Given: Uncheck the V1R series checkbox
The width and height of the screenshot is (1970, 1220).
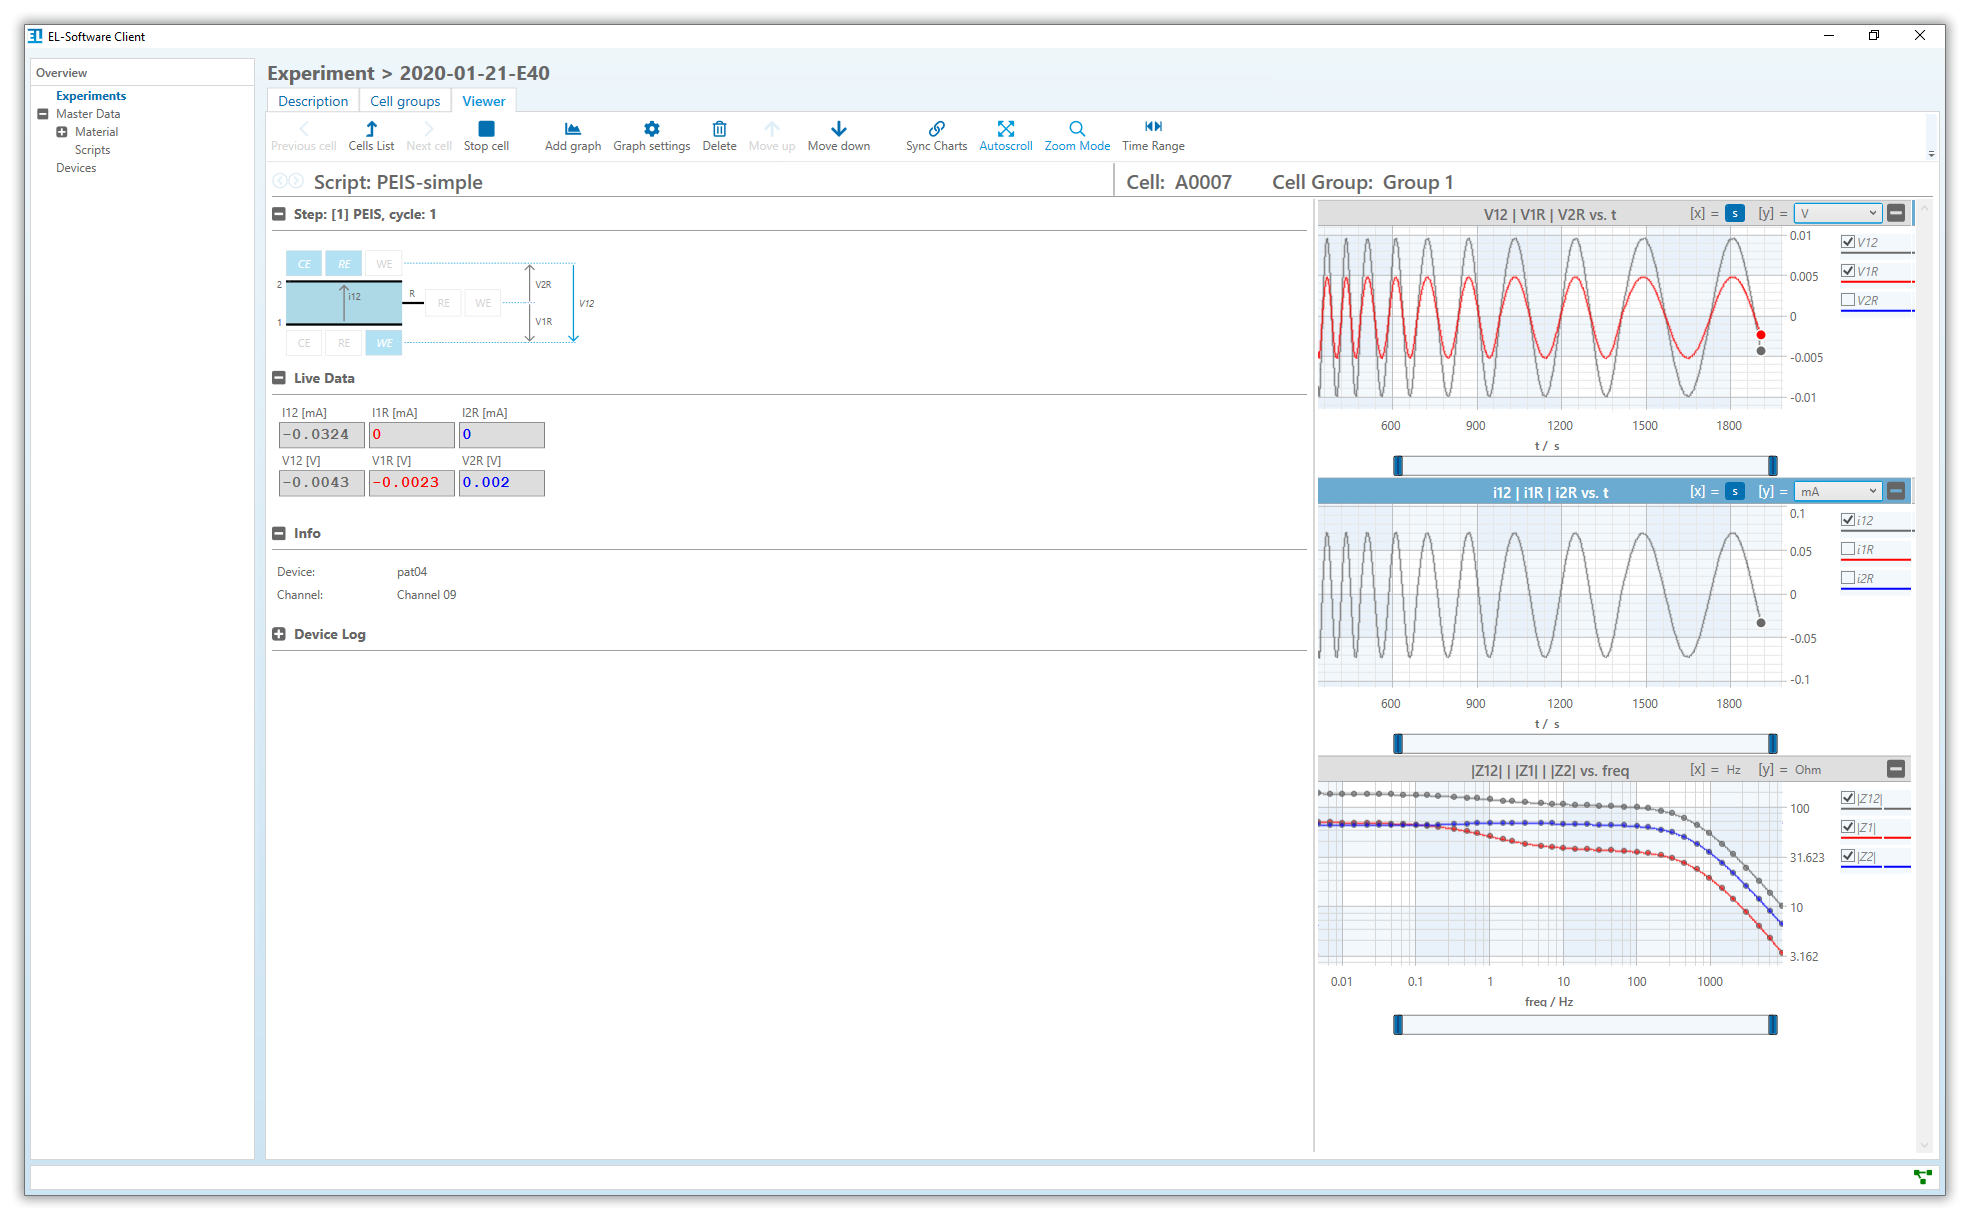Looking at the screenshot, I should click(x=1848, y=271).
